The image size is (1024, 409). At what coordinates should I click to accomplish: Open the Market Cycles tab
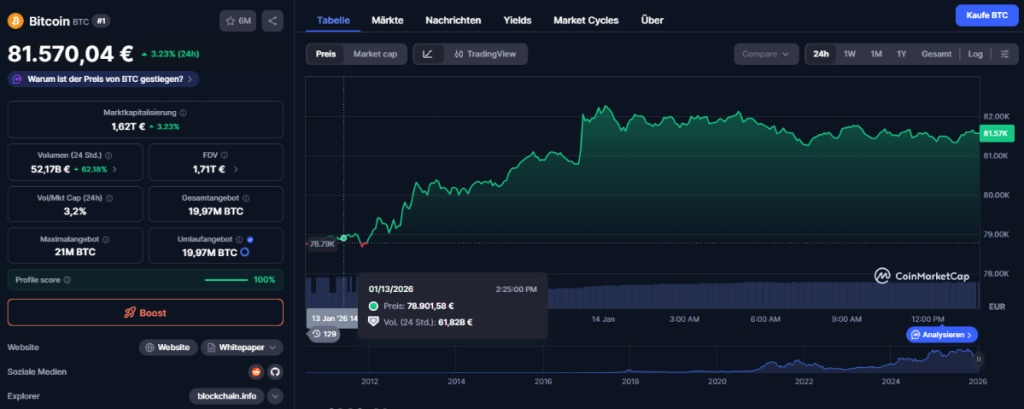click(586, 20)
